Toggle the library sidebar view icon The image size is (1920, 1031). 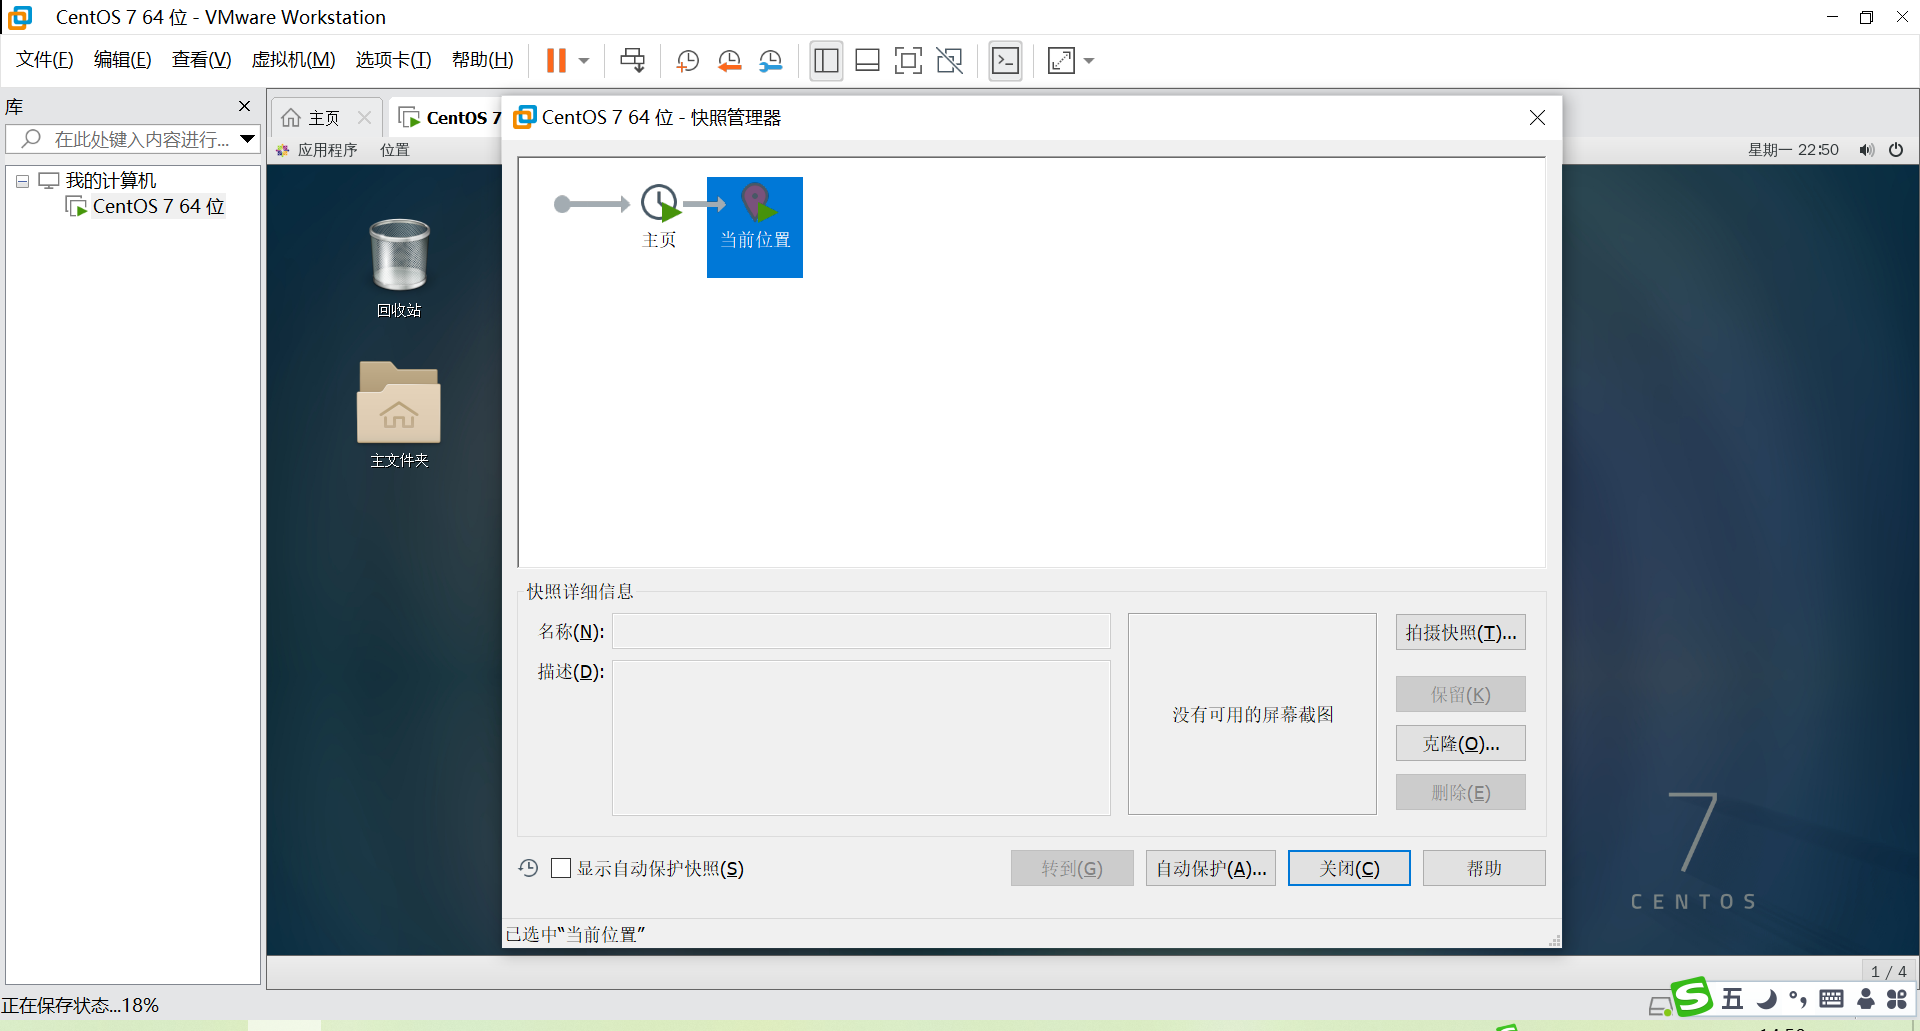[x=826, y=61]
